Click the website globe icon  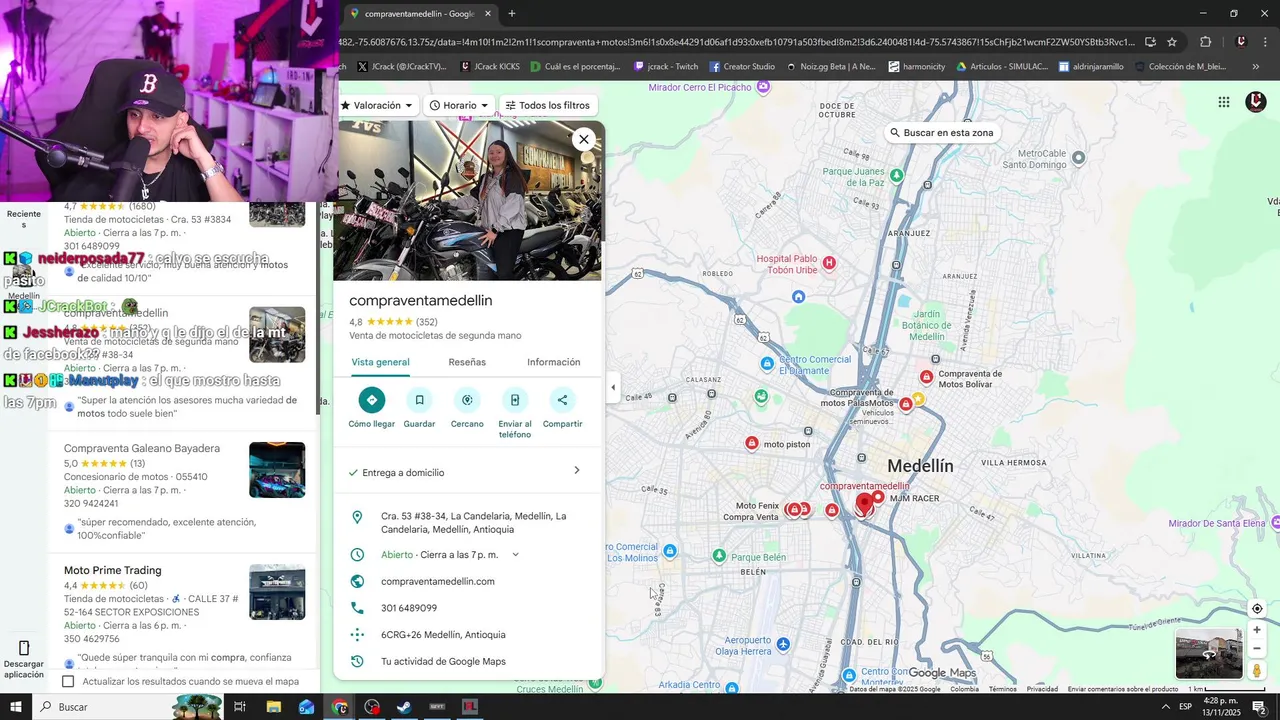tap(357, 581)
